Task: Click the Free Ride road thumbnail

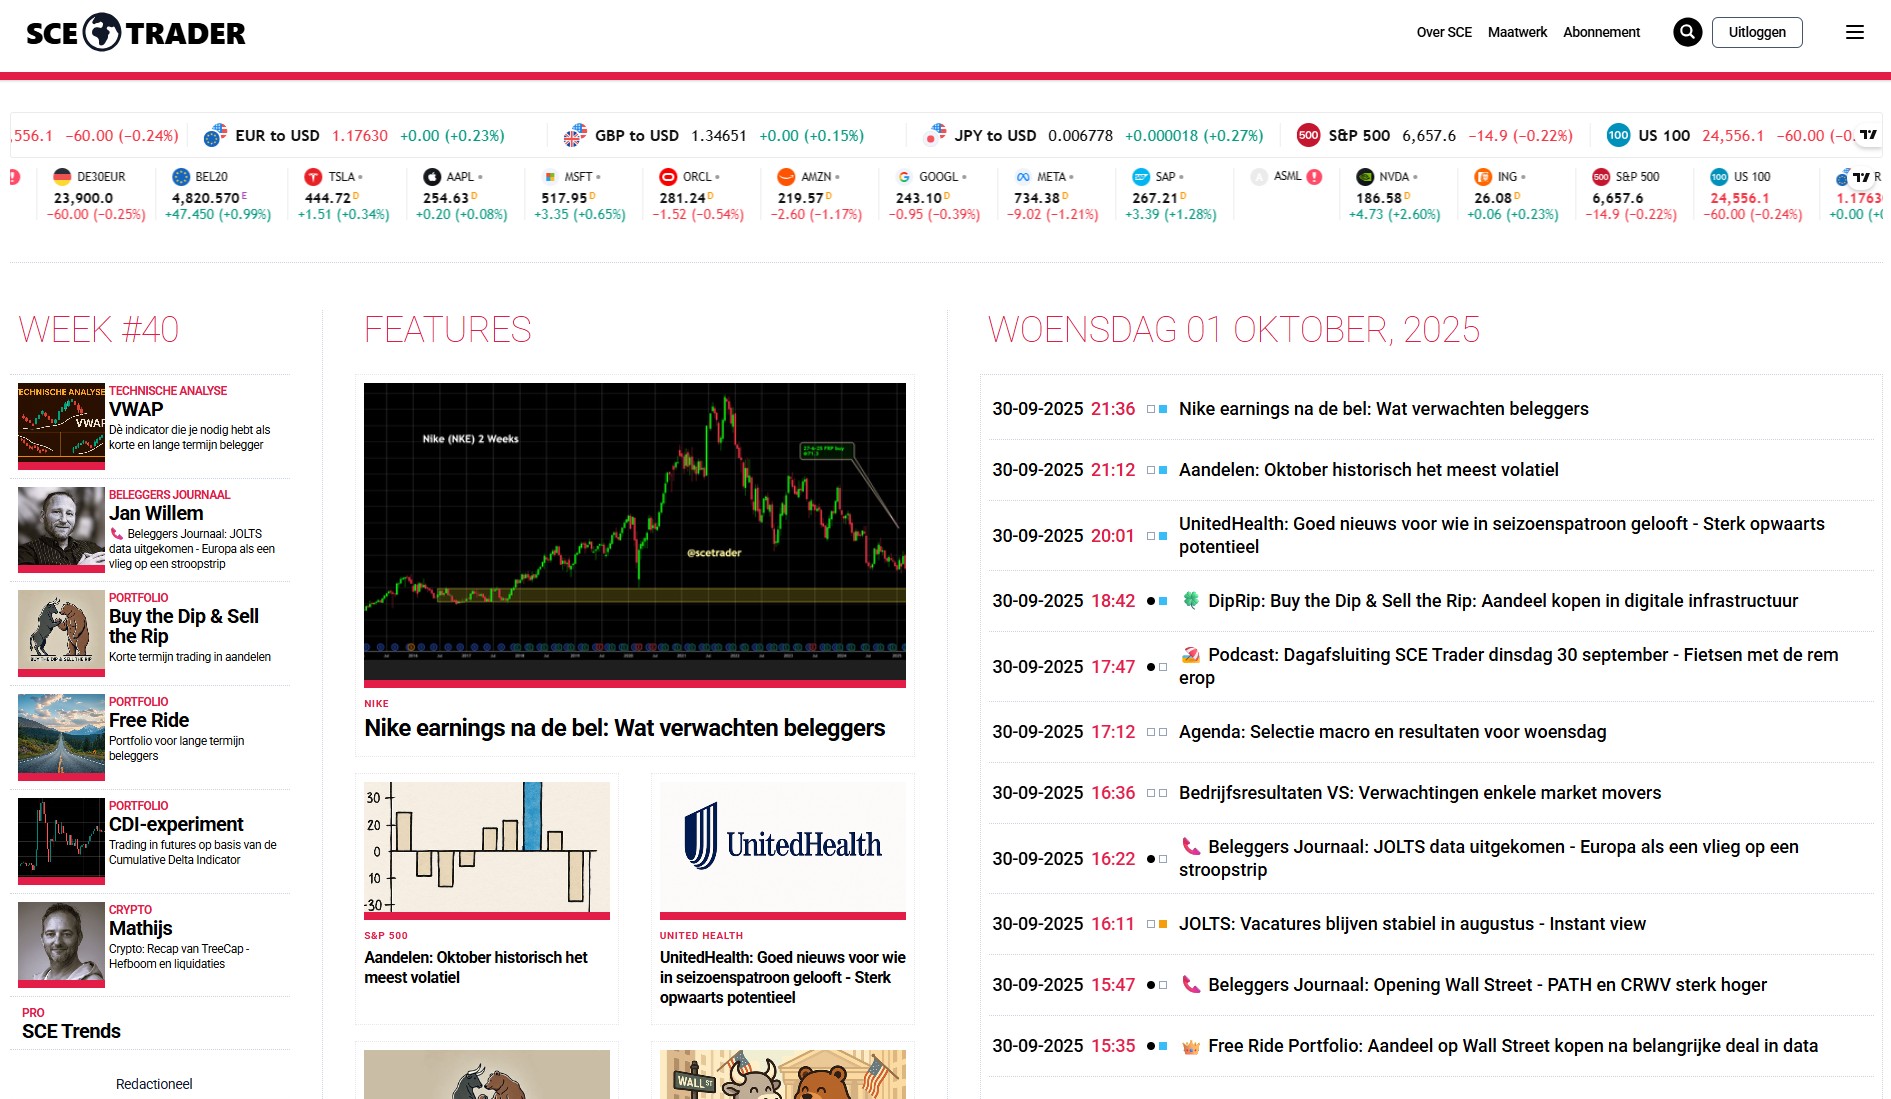Action: [x=61, y=735]
